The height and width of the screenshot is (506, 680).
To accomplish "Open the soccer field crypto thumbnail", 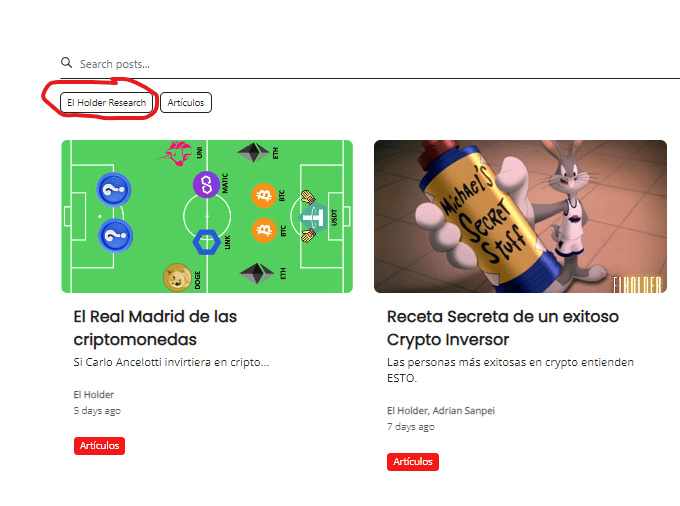I will (207, 216).
